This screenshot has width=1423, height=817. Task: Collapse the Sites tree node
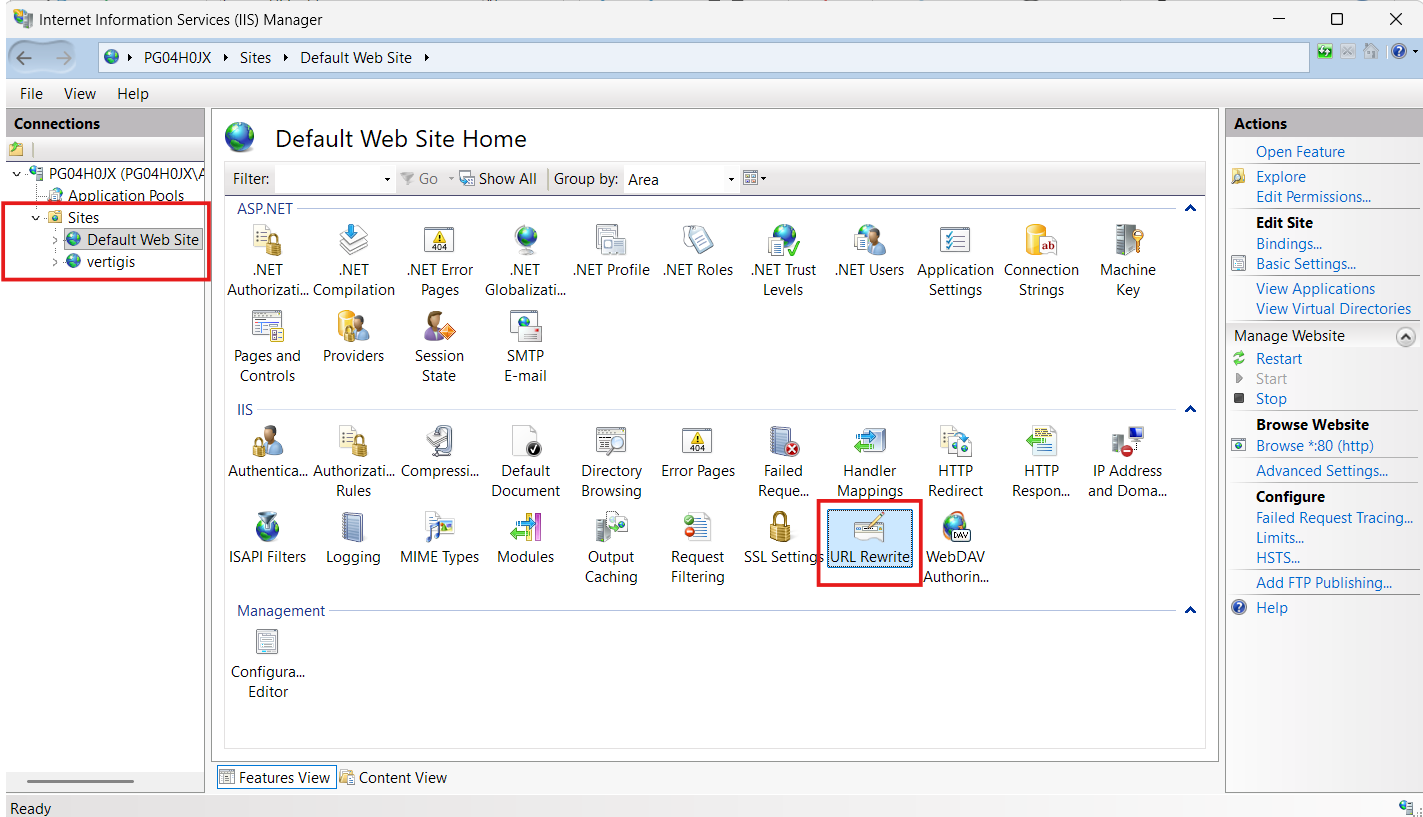[36, 218]
